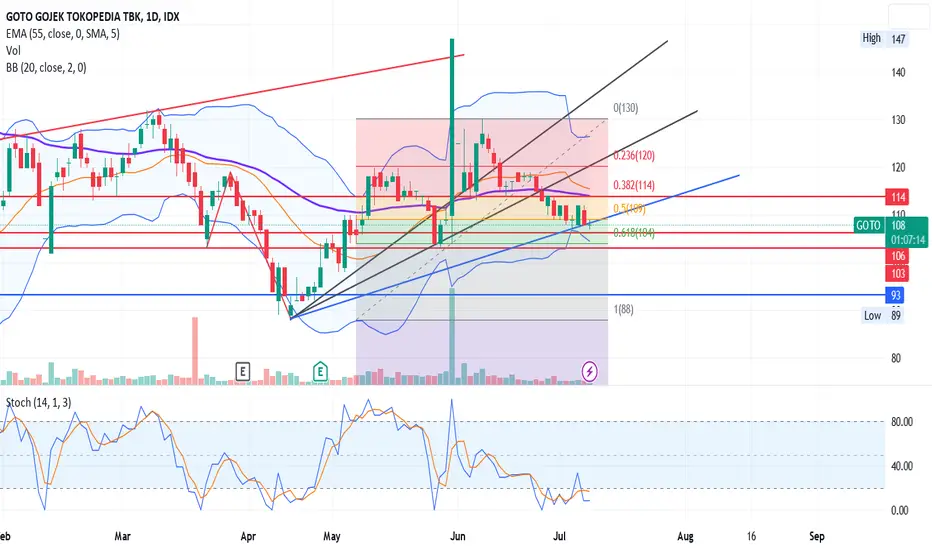Click the Jun label on time axis

pyautogui.click(x=458, y=536)
